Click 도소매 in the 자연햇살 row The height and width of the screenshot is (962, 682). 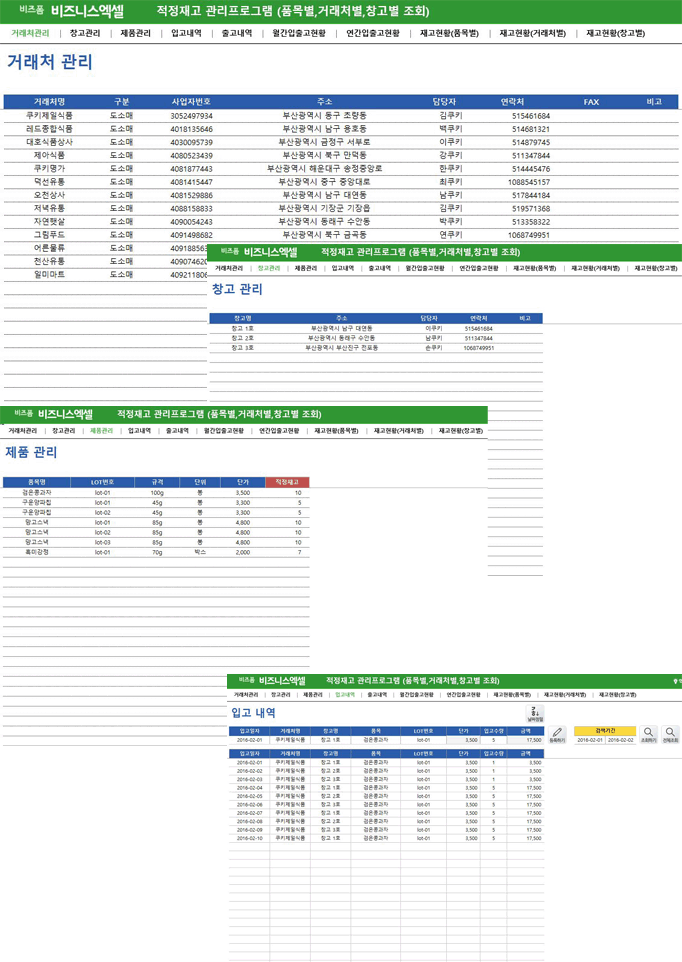coord(121,221)
